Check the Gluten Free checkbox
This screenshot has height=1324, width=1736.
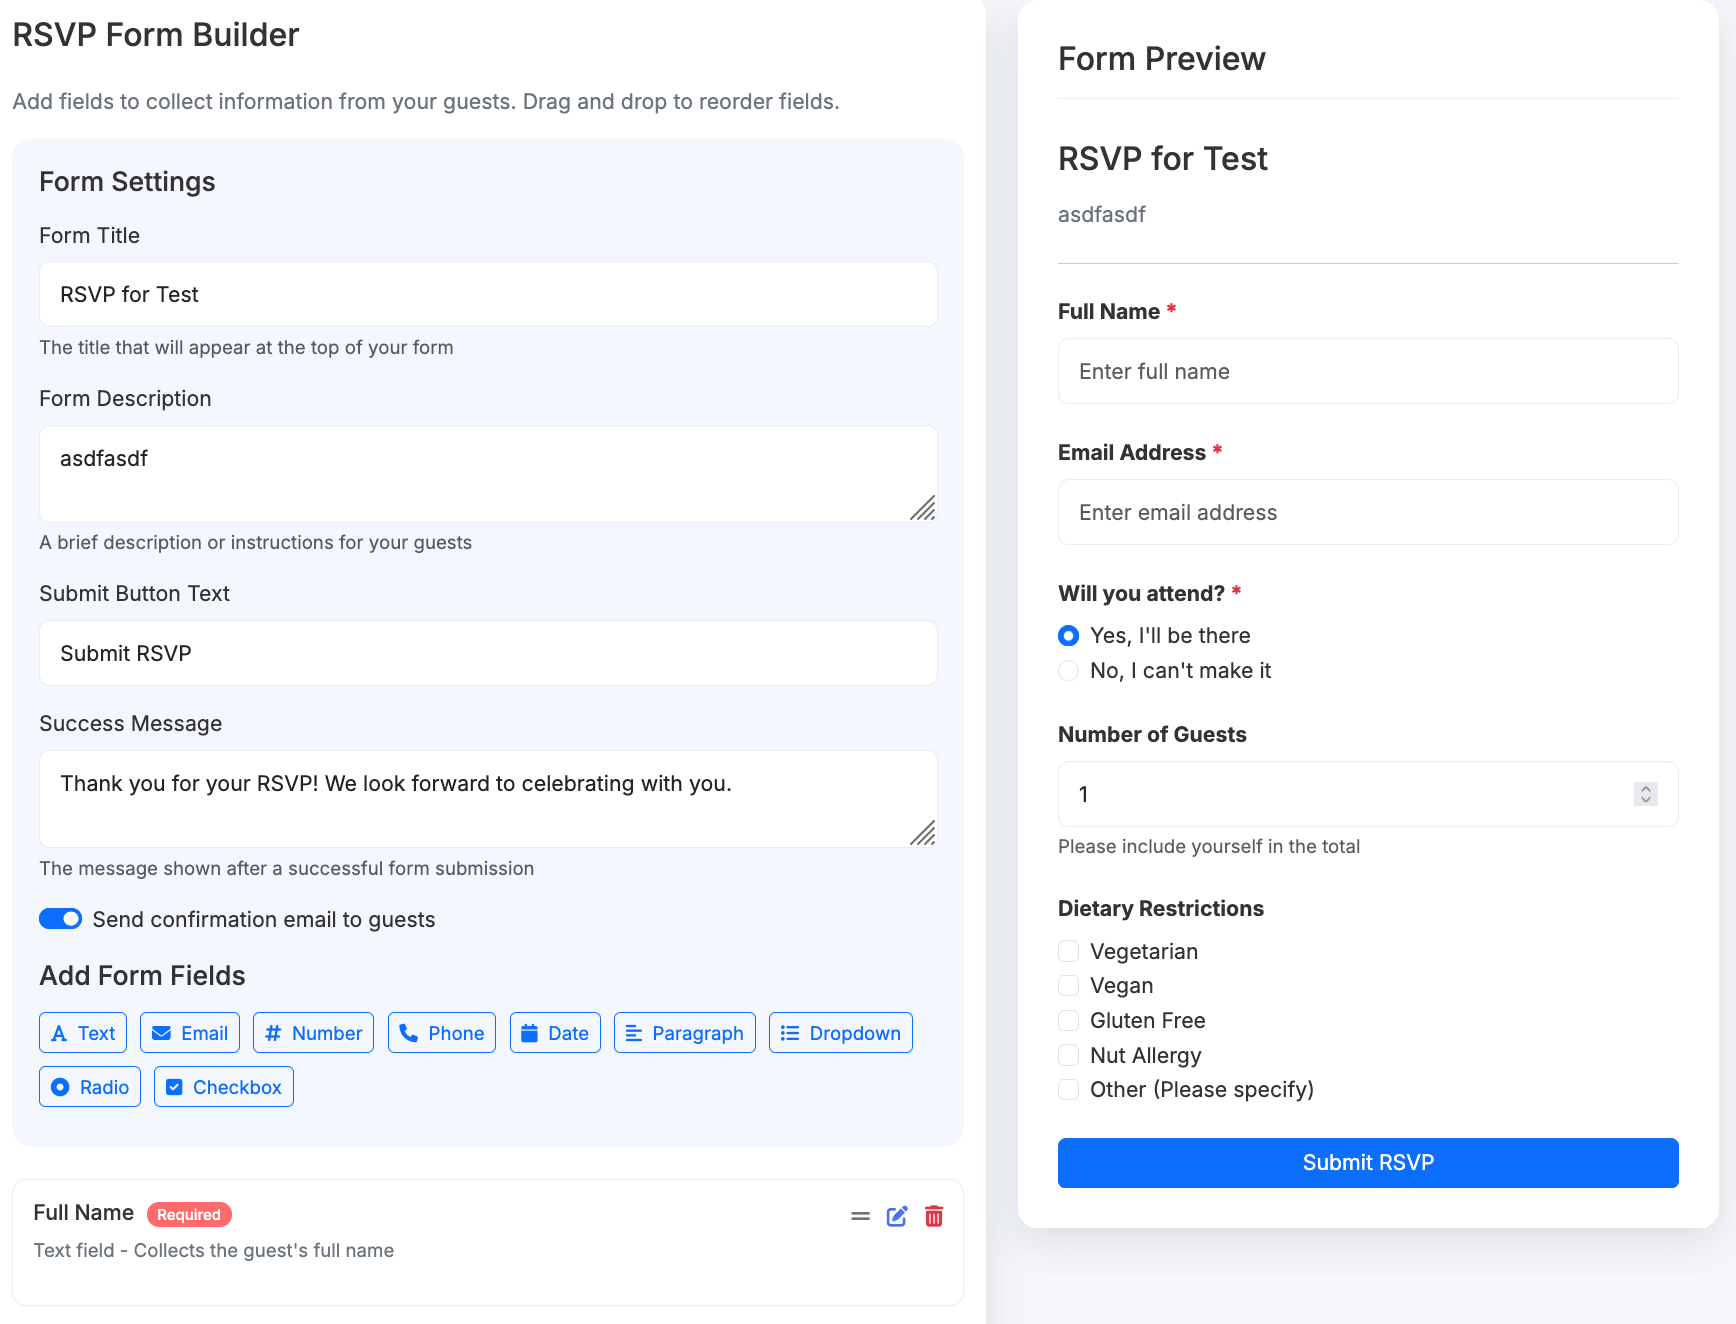point(1069,1021)
